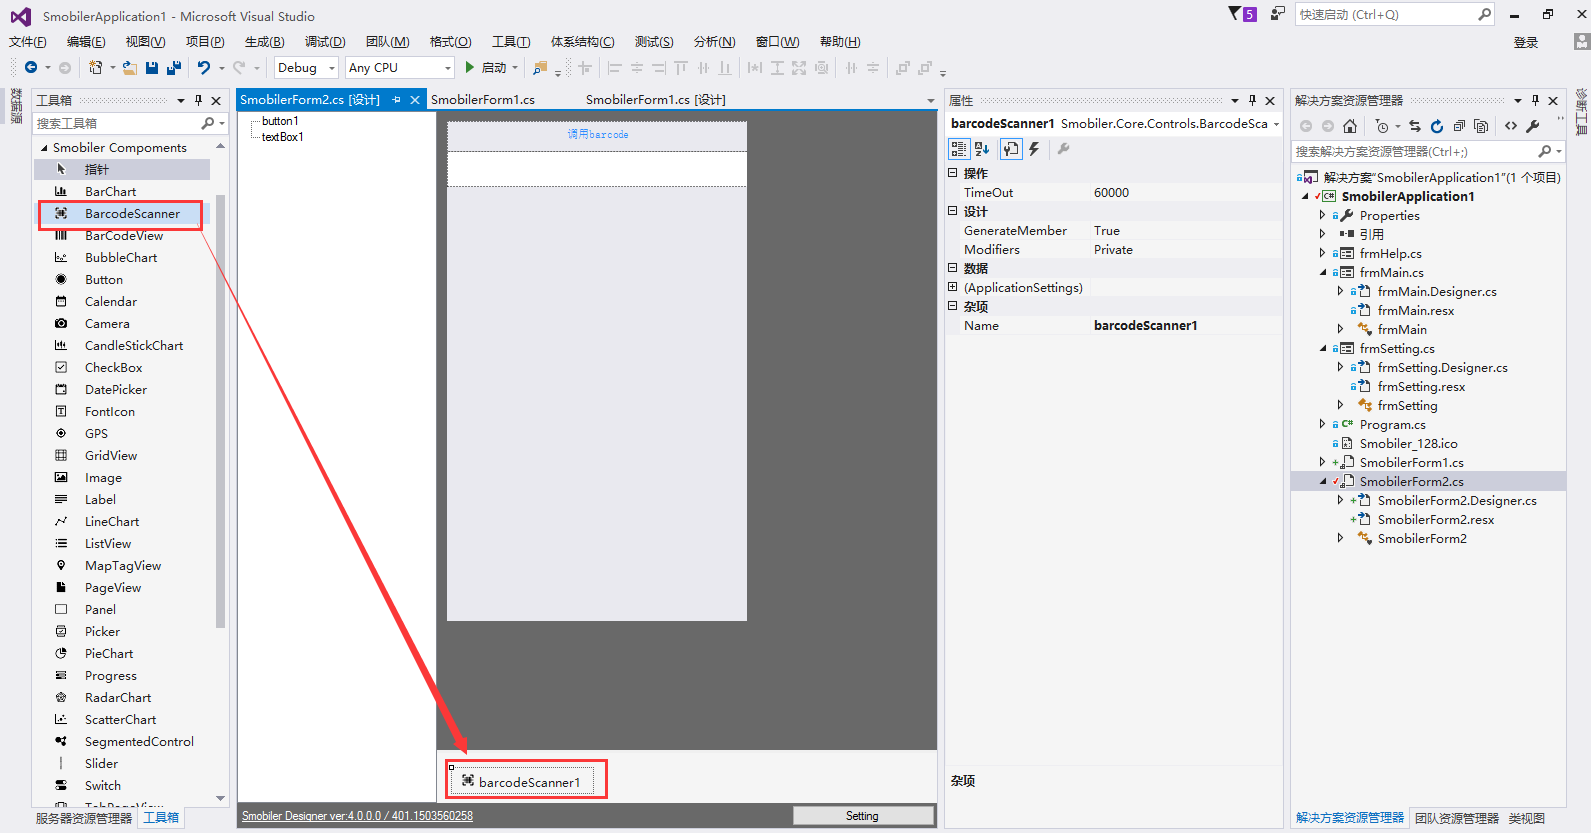Click Solution Explorer properties wrench icon
Image resolution: width=1591 pixels, height=833 pixels.
1532,126
